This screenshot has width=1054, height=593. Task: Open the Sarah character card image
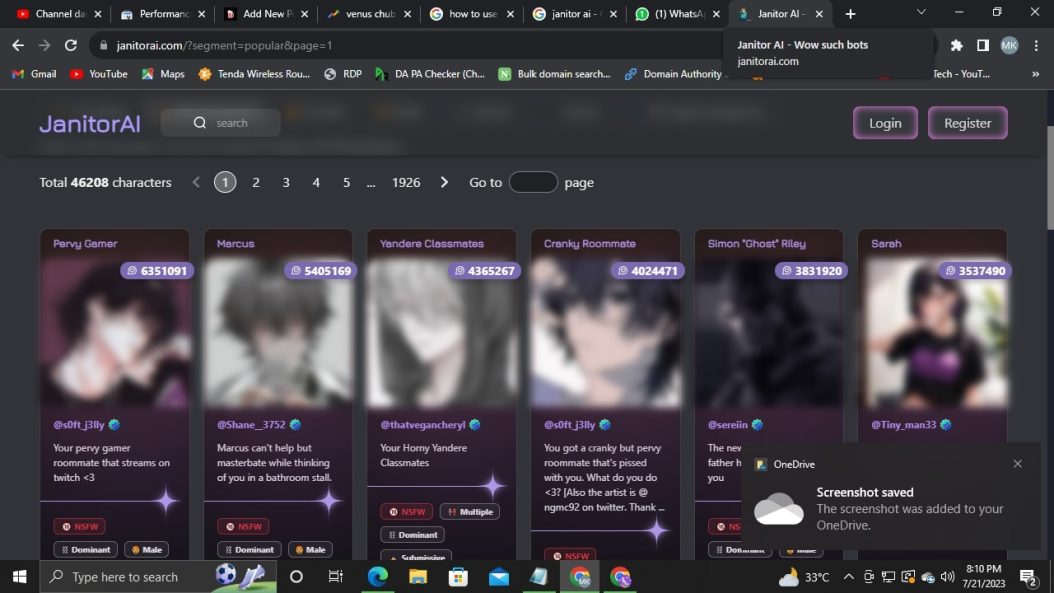click(x=932, y=333)
